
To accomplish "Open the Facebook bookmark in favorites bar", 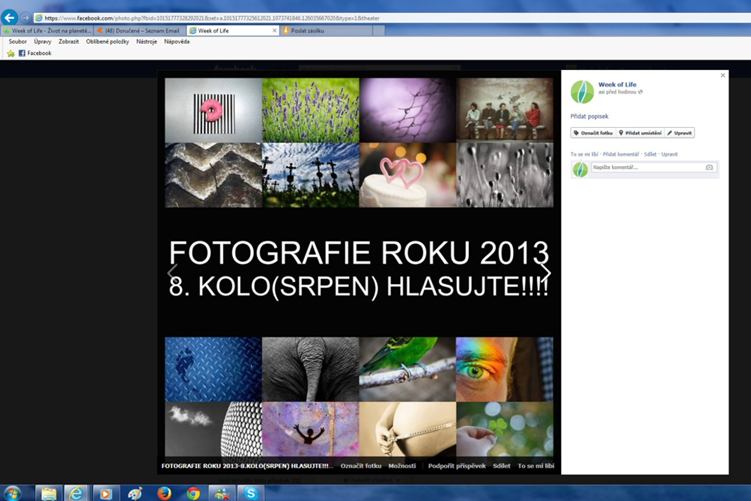I will (x=35, y=53).
